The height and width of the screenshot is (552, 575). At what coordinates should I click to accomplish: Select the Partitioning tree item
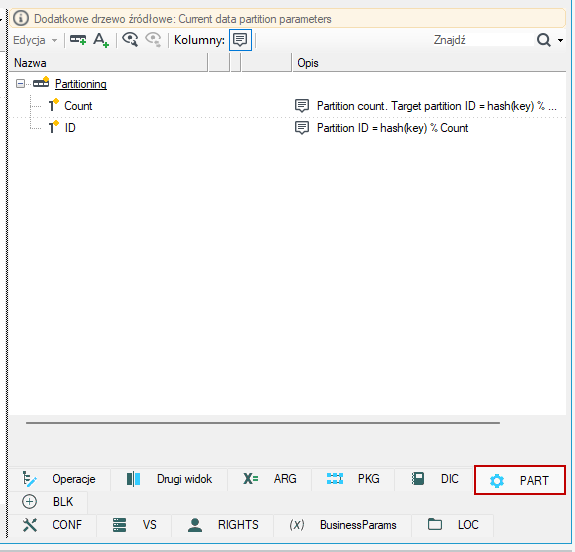click(x=81, y=84)
